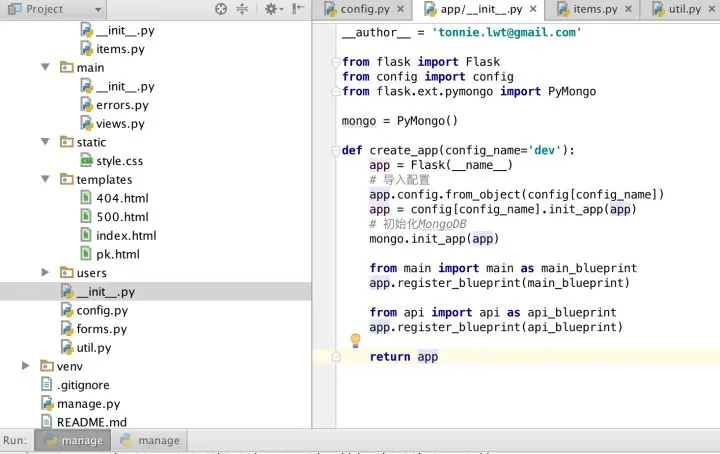Click the lightbulb intention icon in editor
720x454 pixels.
[354, 341]
